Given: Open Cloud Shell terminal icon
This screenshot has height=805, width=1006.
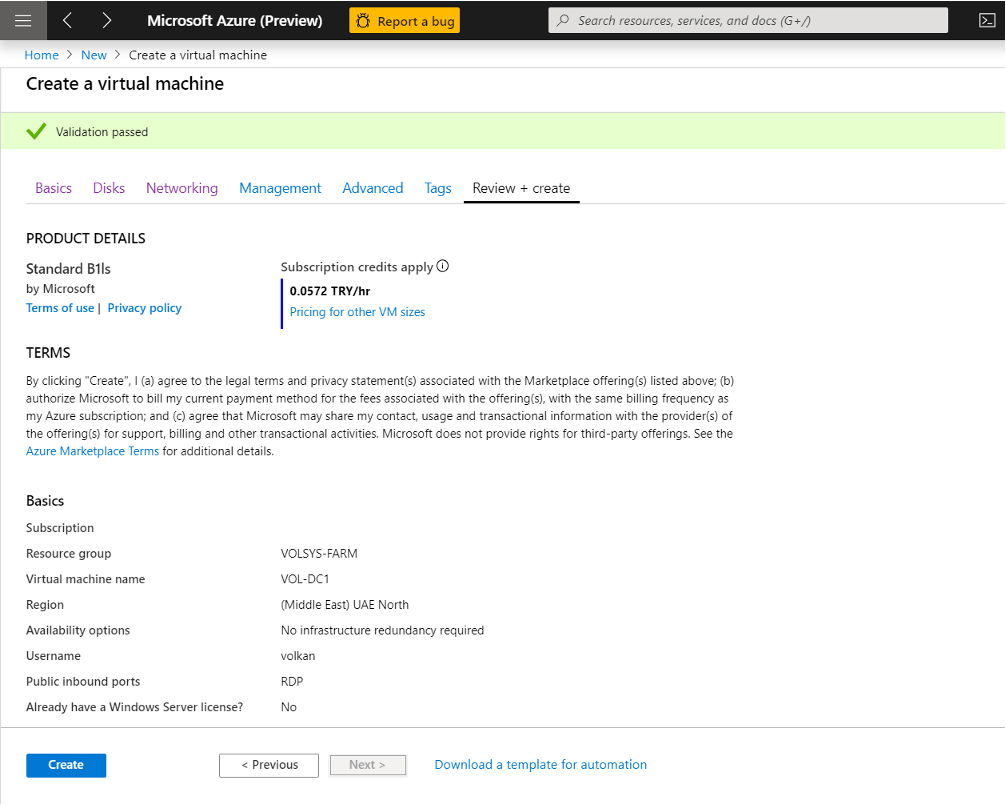Looking at the screenshot, I should [985, 20].
